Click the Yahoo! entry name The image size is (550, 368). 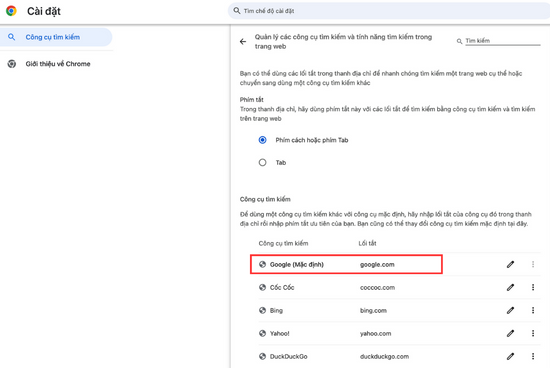(280, 333)
